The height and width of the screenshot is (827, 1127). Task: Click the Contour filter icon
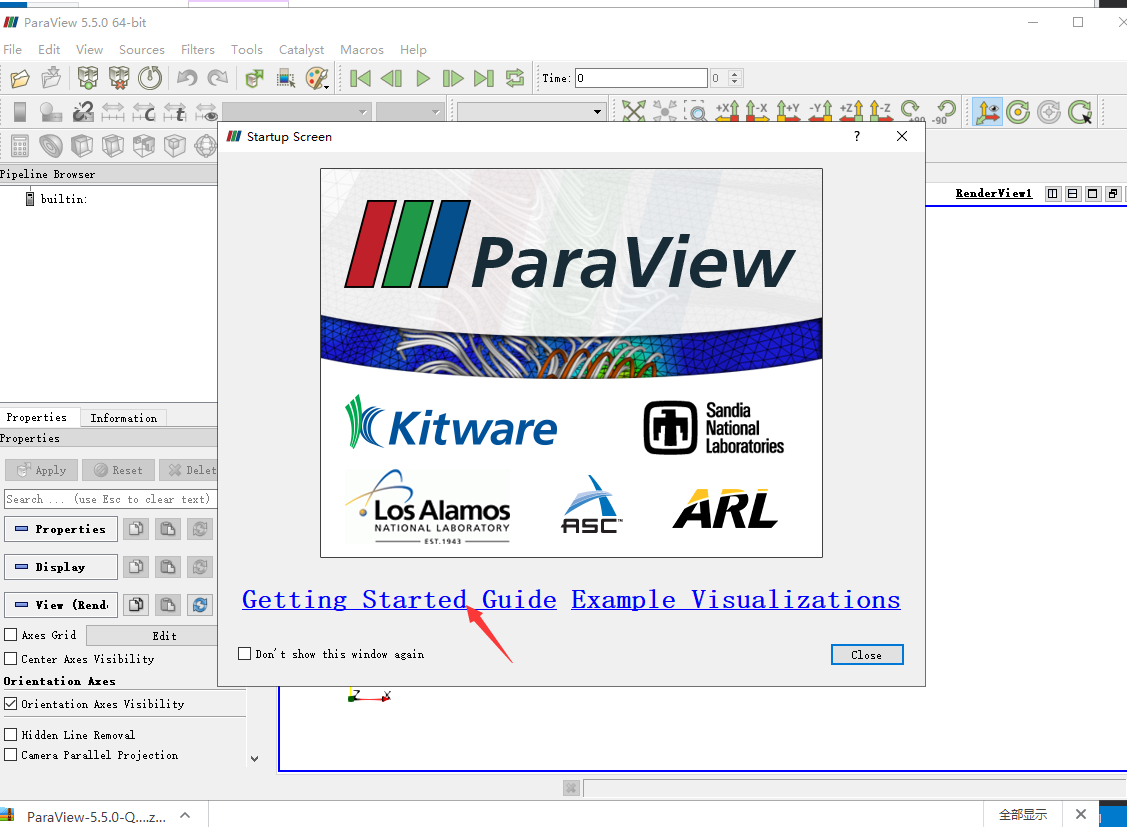[51, 146]
